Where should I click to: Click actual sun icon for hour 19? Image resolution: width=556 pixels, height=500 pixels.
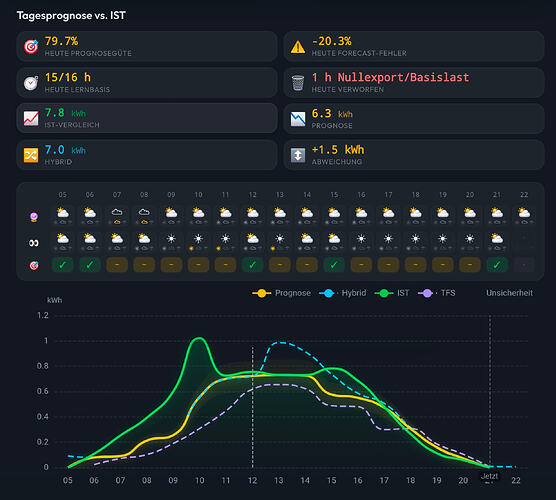(443, 239)
